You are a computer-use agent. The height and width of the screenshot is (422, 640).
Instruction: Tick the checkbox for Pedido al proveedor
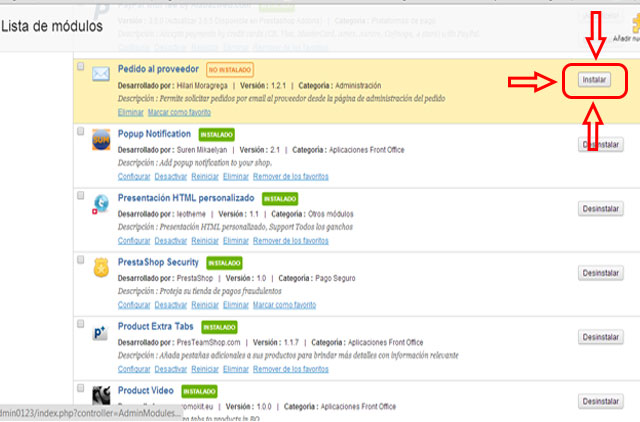tap(81, 66)
